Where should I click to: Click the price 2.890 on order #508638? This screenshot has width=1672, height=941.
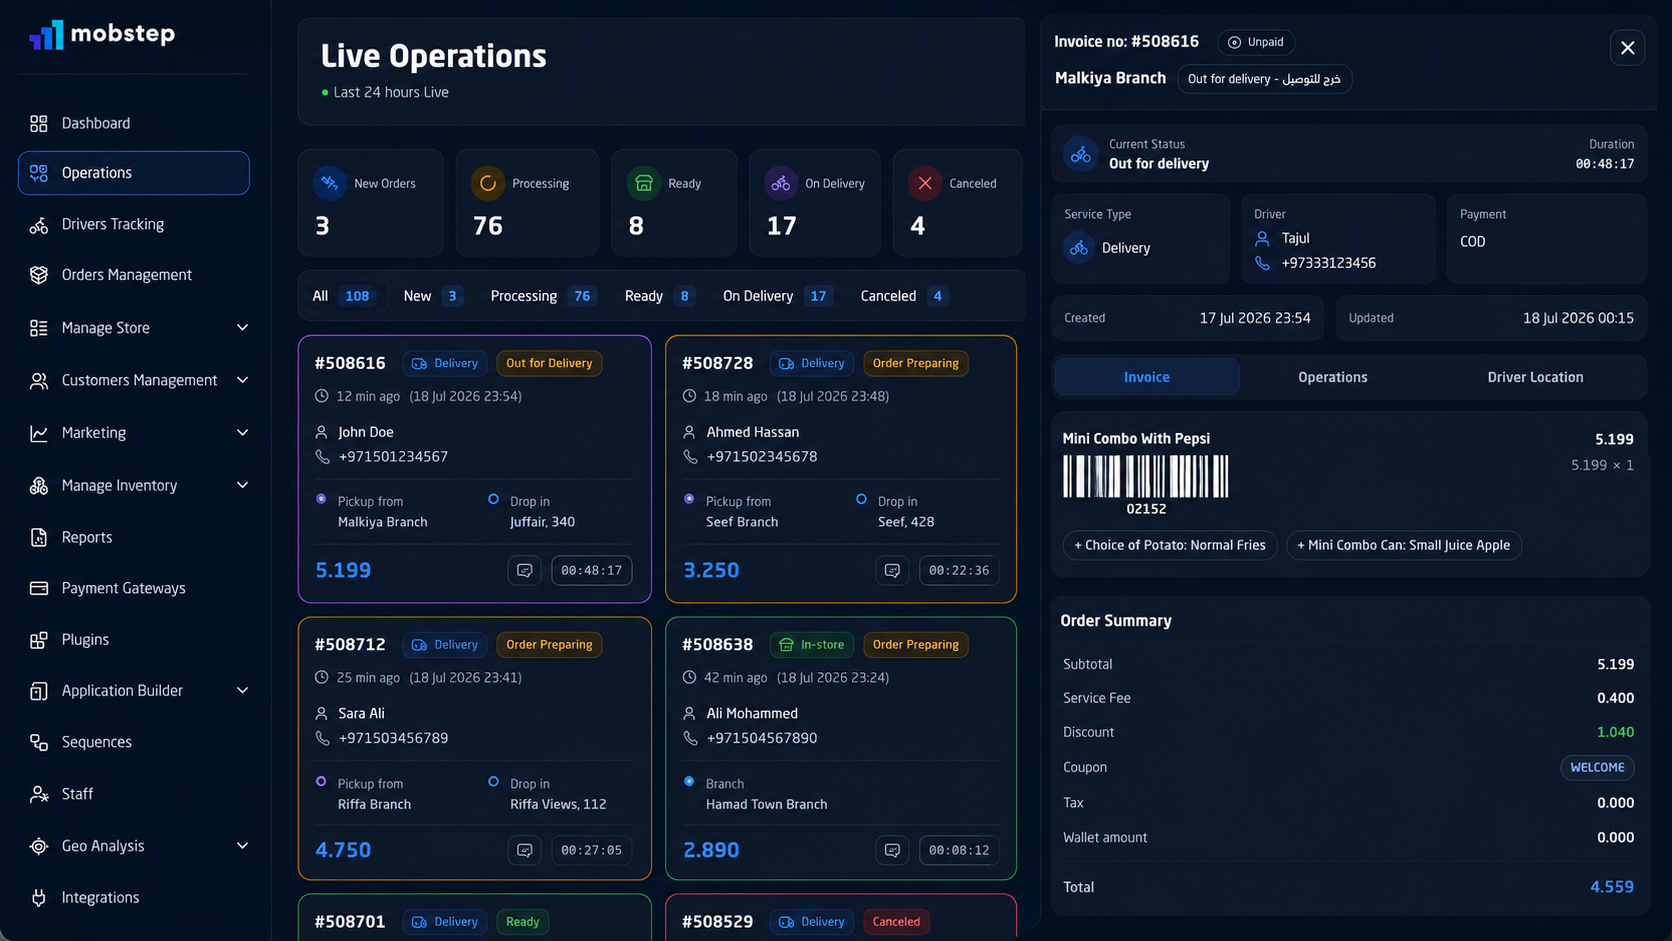(711, 850)
